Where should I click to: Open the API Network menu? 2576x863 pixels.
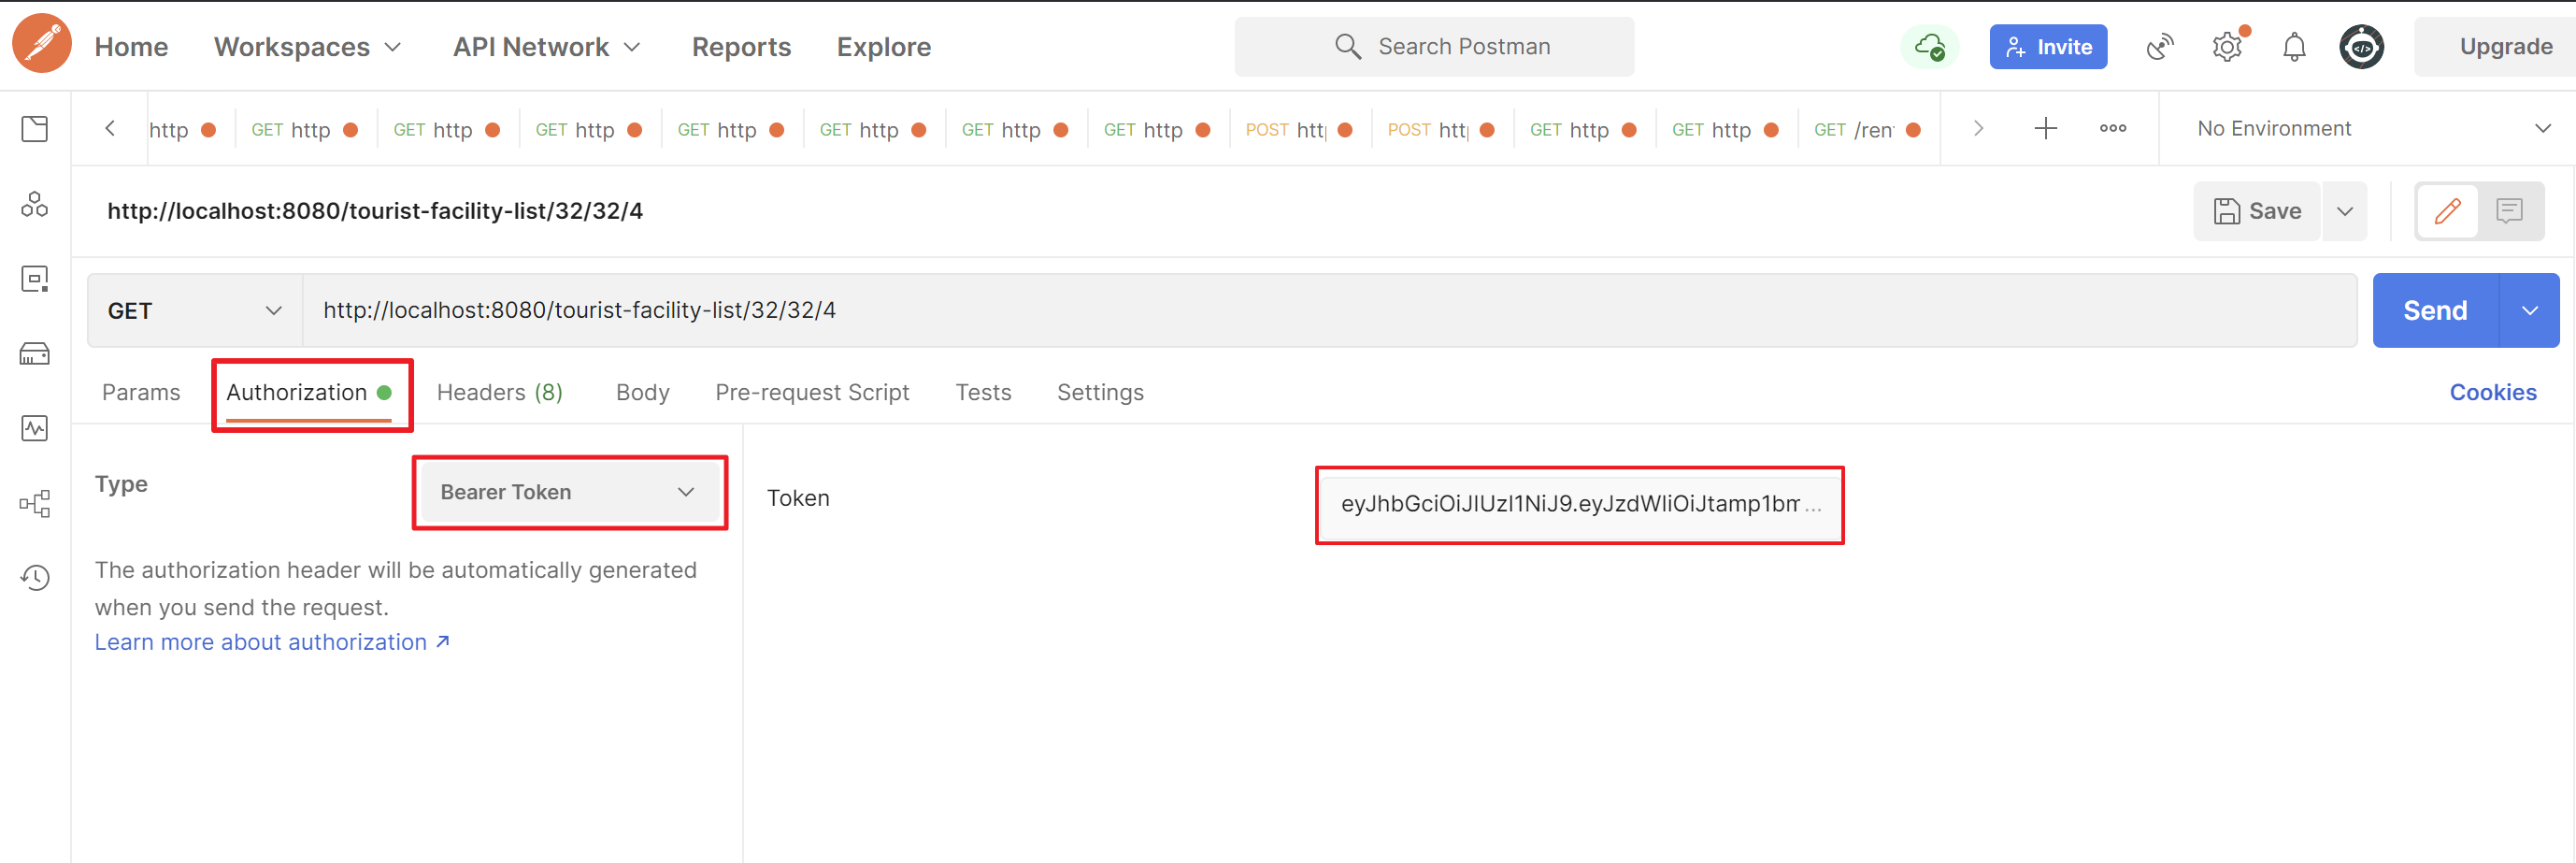pyautogui.click(x=546, y=46)
